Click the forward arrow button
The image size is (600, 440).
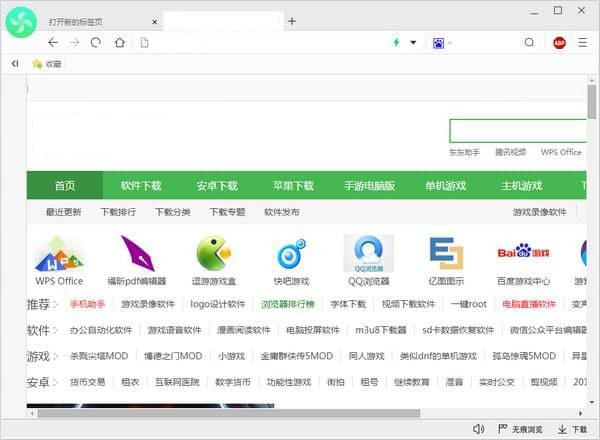[75, 42]
